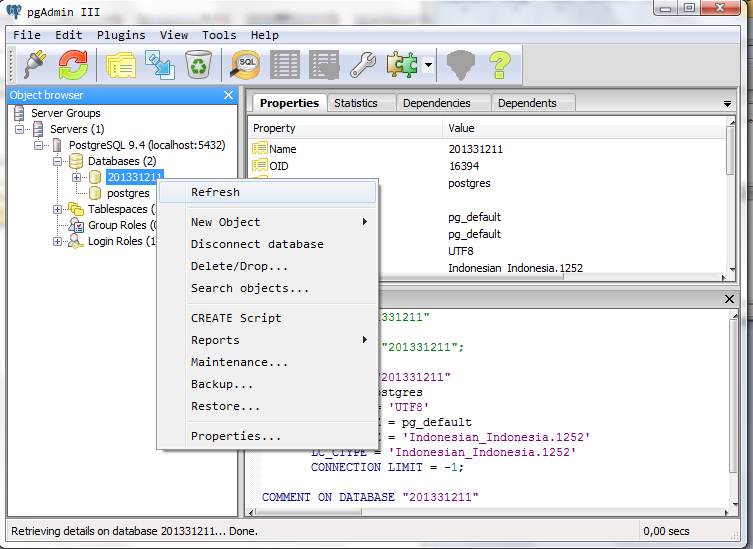
Task: Click the Login Roles icon
Action: 76,241
